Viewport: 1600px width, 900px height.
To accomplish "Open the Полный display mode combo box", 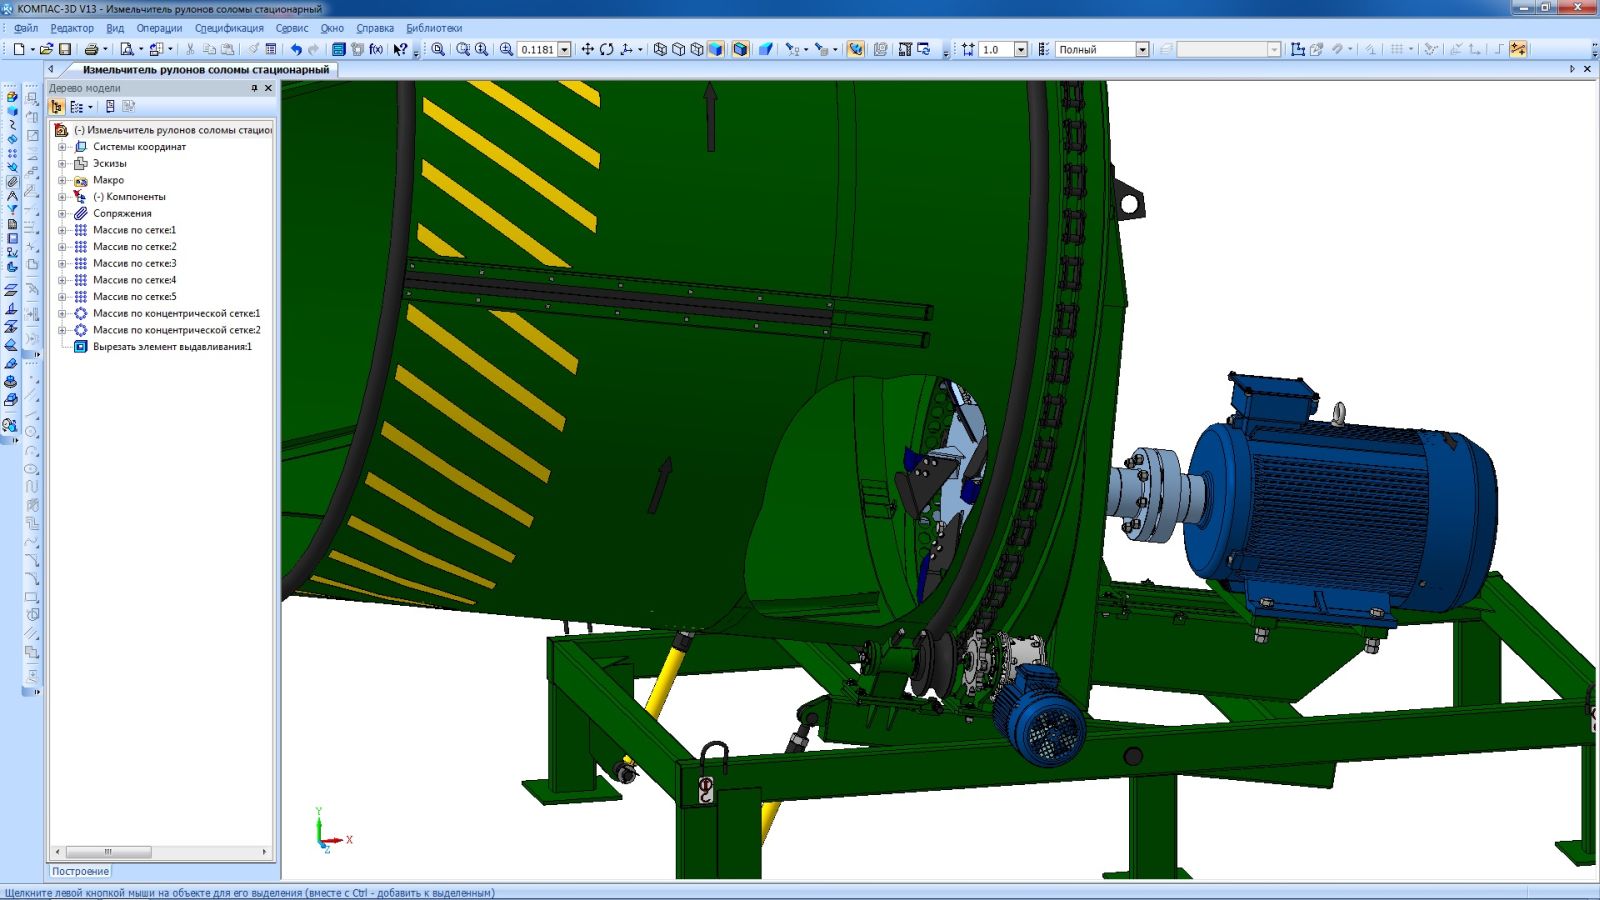I will click(1142, 49).
